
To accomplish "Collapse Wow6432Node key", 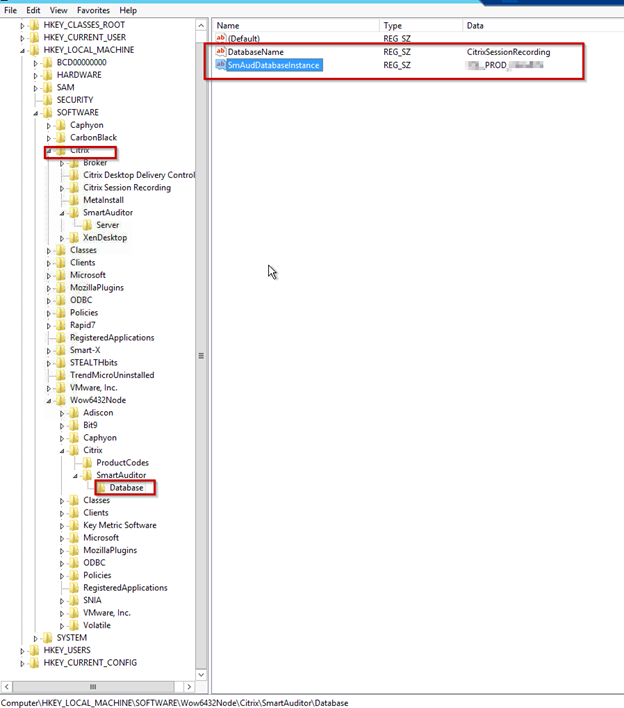I will click(48, 401).
